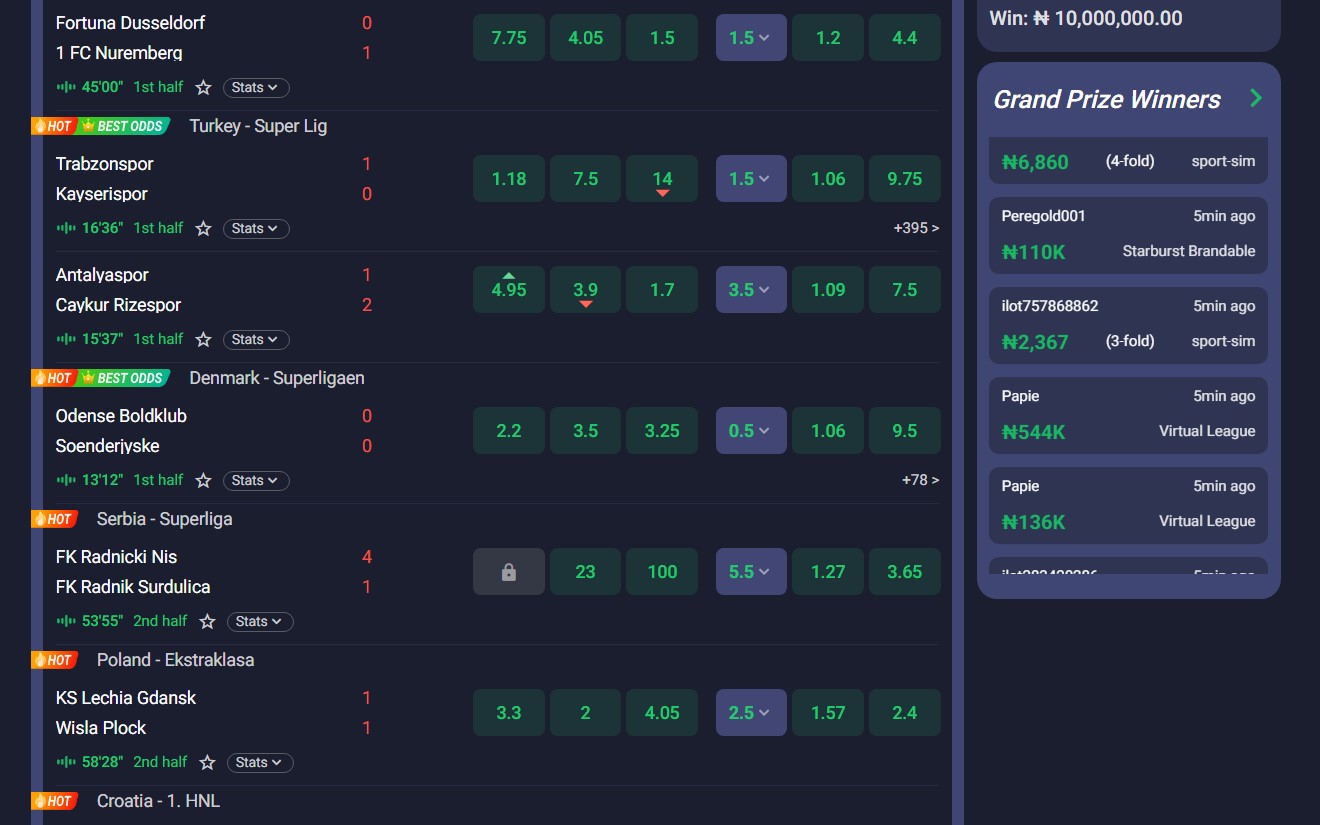Open the 5.5 goal line dropdown

coord(751,572)
